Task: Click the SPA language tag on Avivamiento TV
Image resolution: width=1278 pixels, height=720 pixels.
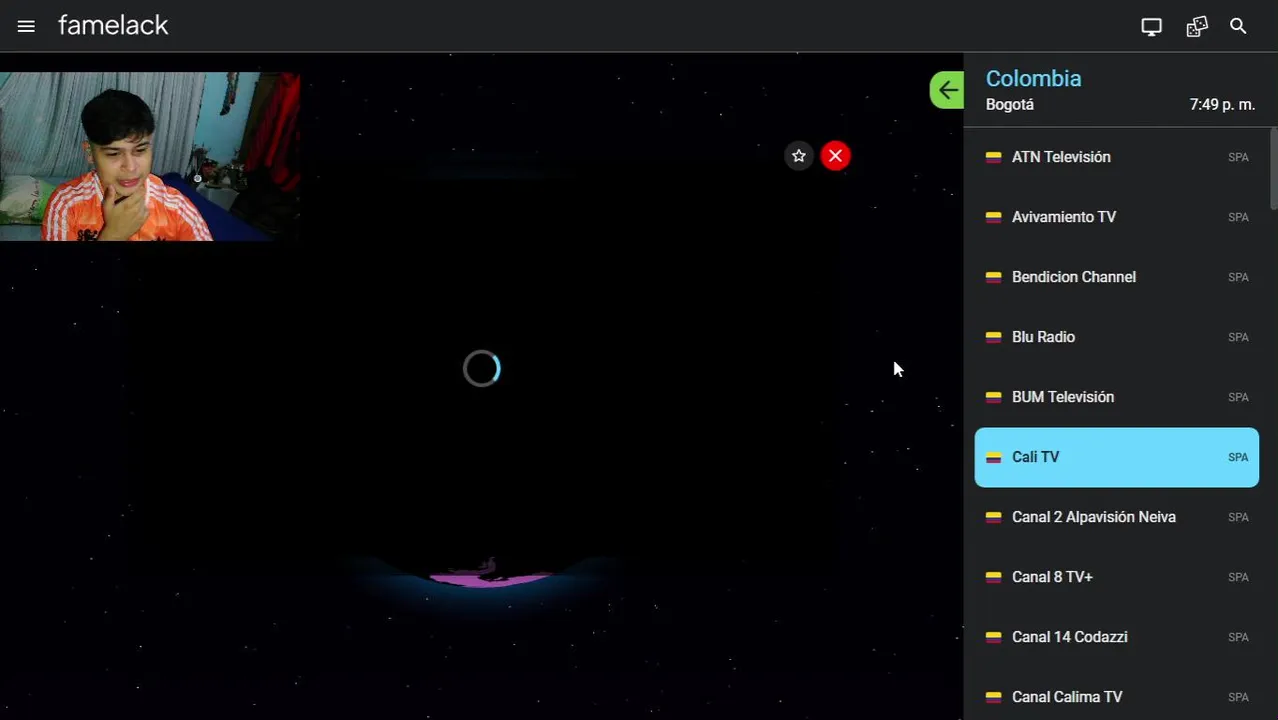Action: [1238, 217]
